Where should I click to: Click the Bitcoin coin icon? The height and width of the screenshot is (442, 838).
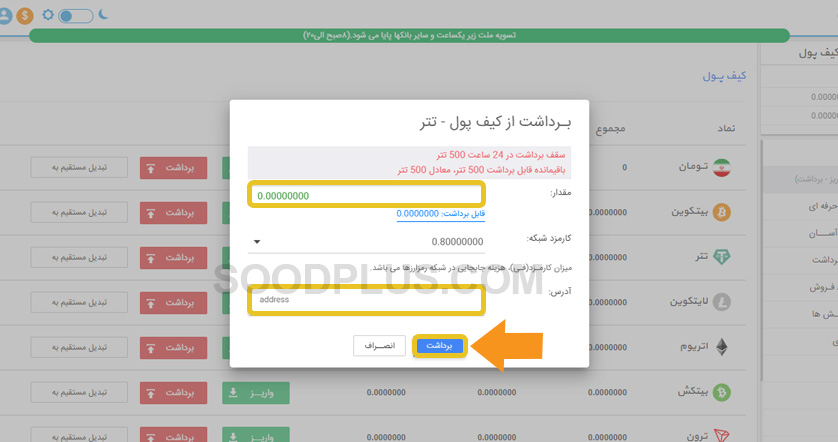(721, 212)
